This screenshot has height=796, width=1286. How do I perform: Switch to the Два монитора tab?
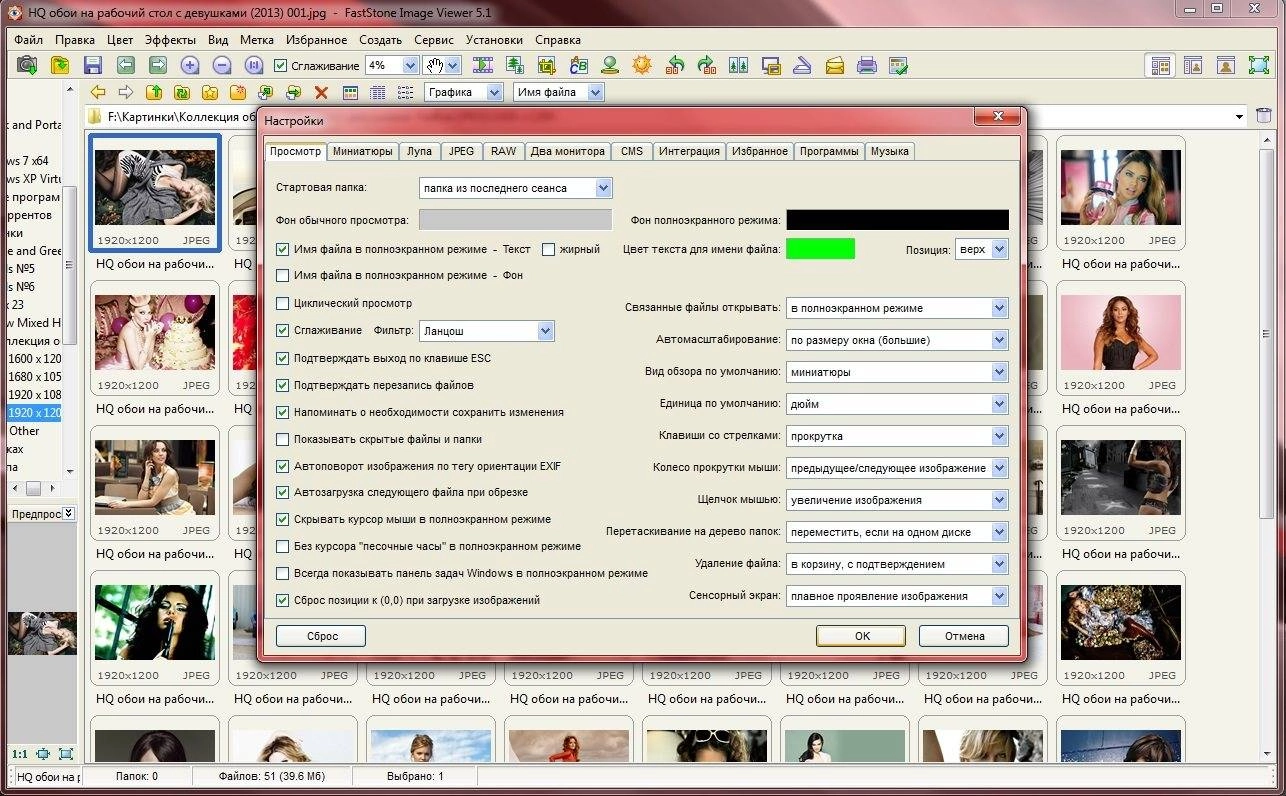coord(568,152)
